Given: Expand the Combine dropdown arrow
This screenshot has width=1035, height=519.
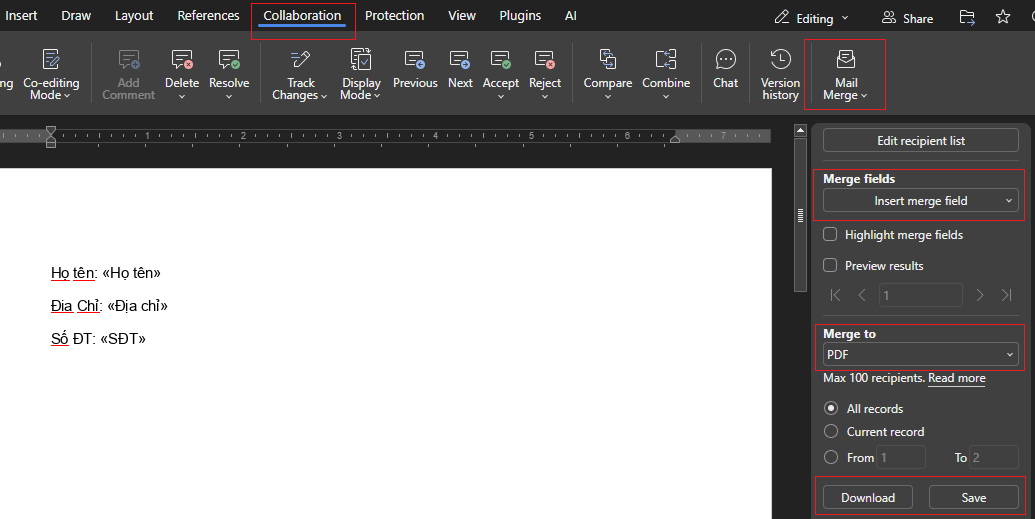Looking at the screenshot, I should 666,96.
